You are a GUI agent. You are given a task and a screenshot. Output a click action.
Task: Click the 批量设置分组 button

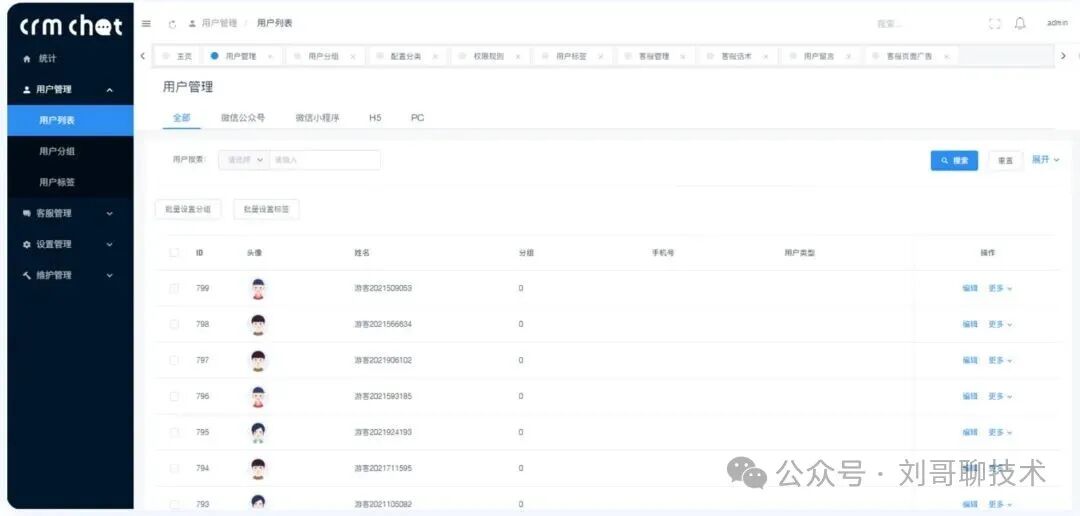click(x=188, y=209)
